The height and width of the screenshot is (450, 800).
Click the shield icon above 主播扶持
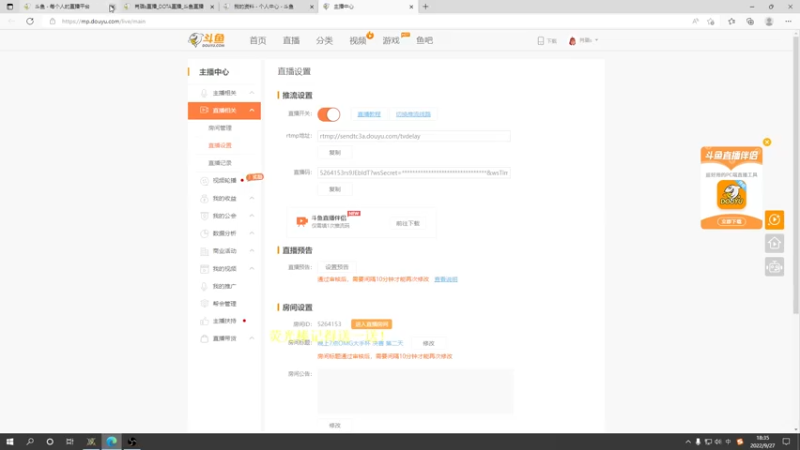coord(204,304)
